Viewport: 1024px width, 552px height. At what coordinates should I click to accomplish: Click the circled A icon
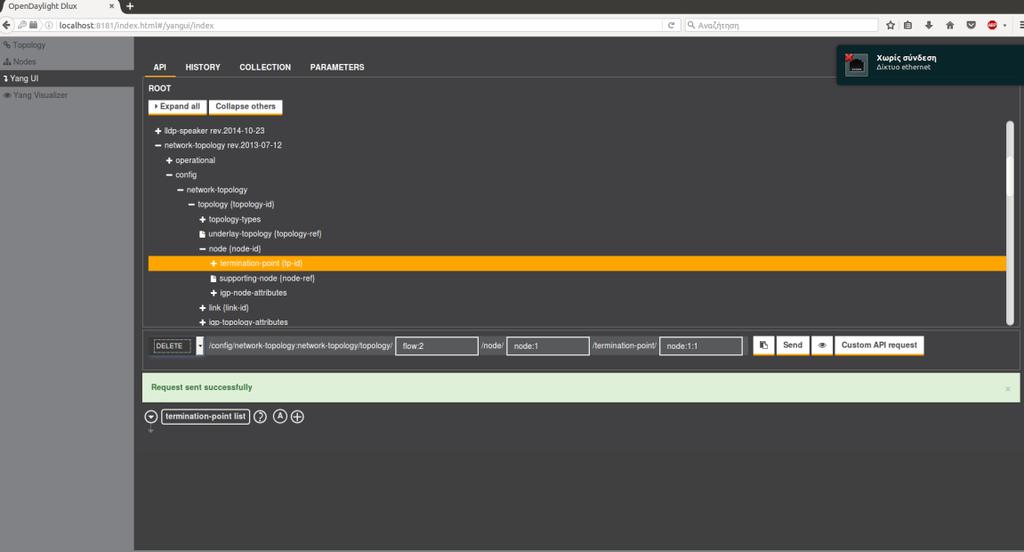tap(280, 416)
